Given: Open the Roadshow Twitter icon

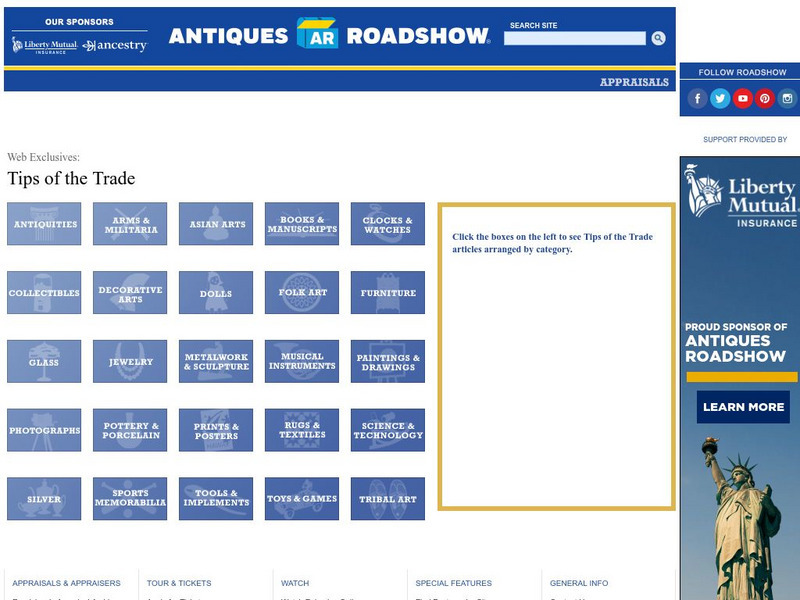Looking at the screenshot, I should pos(720,98).
